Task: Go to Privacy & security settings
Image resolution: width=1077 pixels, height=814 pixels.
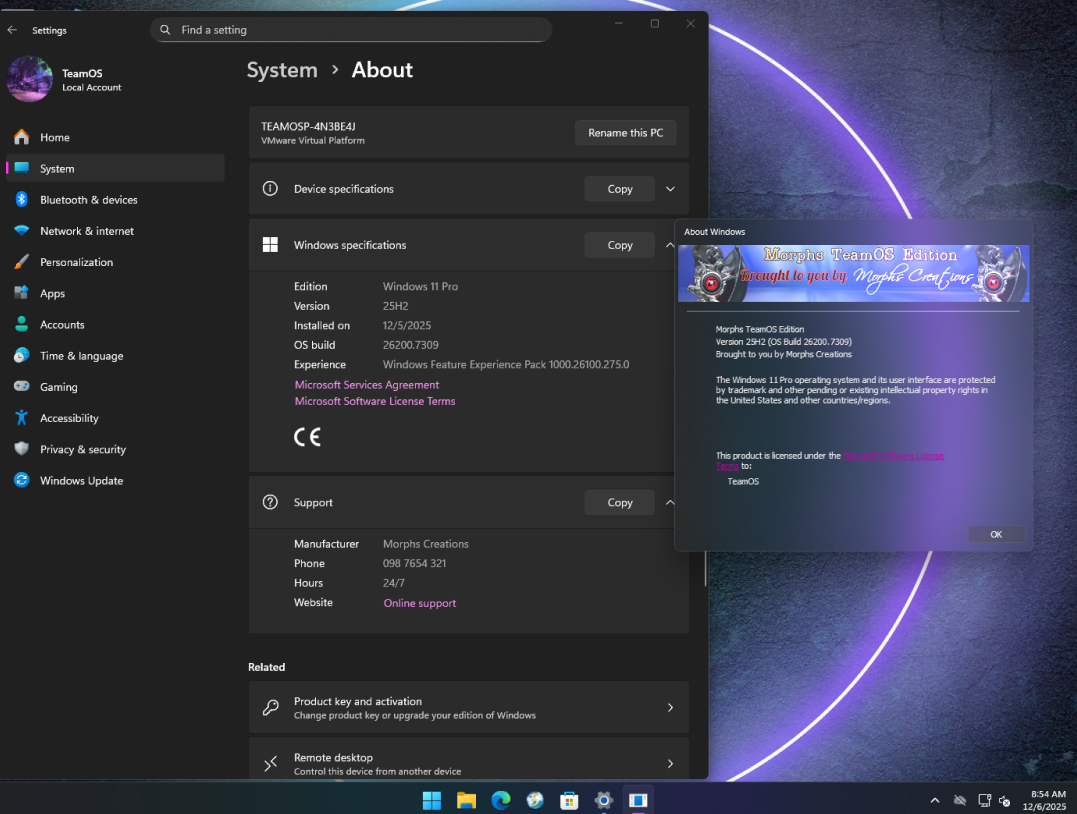Action: coord(82,450)
